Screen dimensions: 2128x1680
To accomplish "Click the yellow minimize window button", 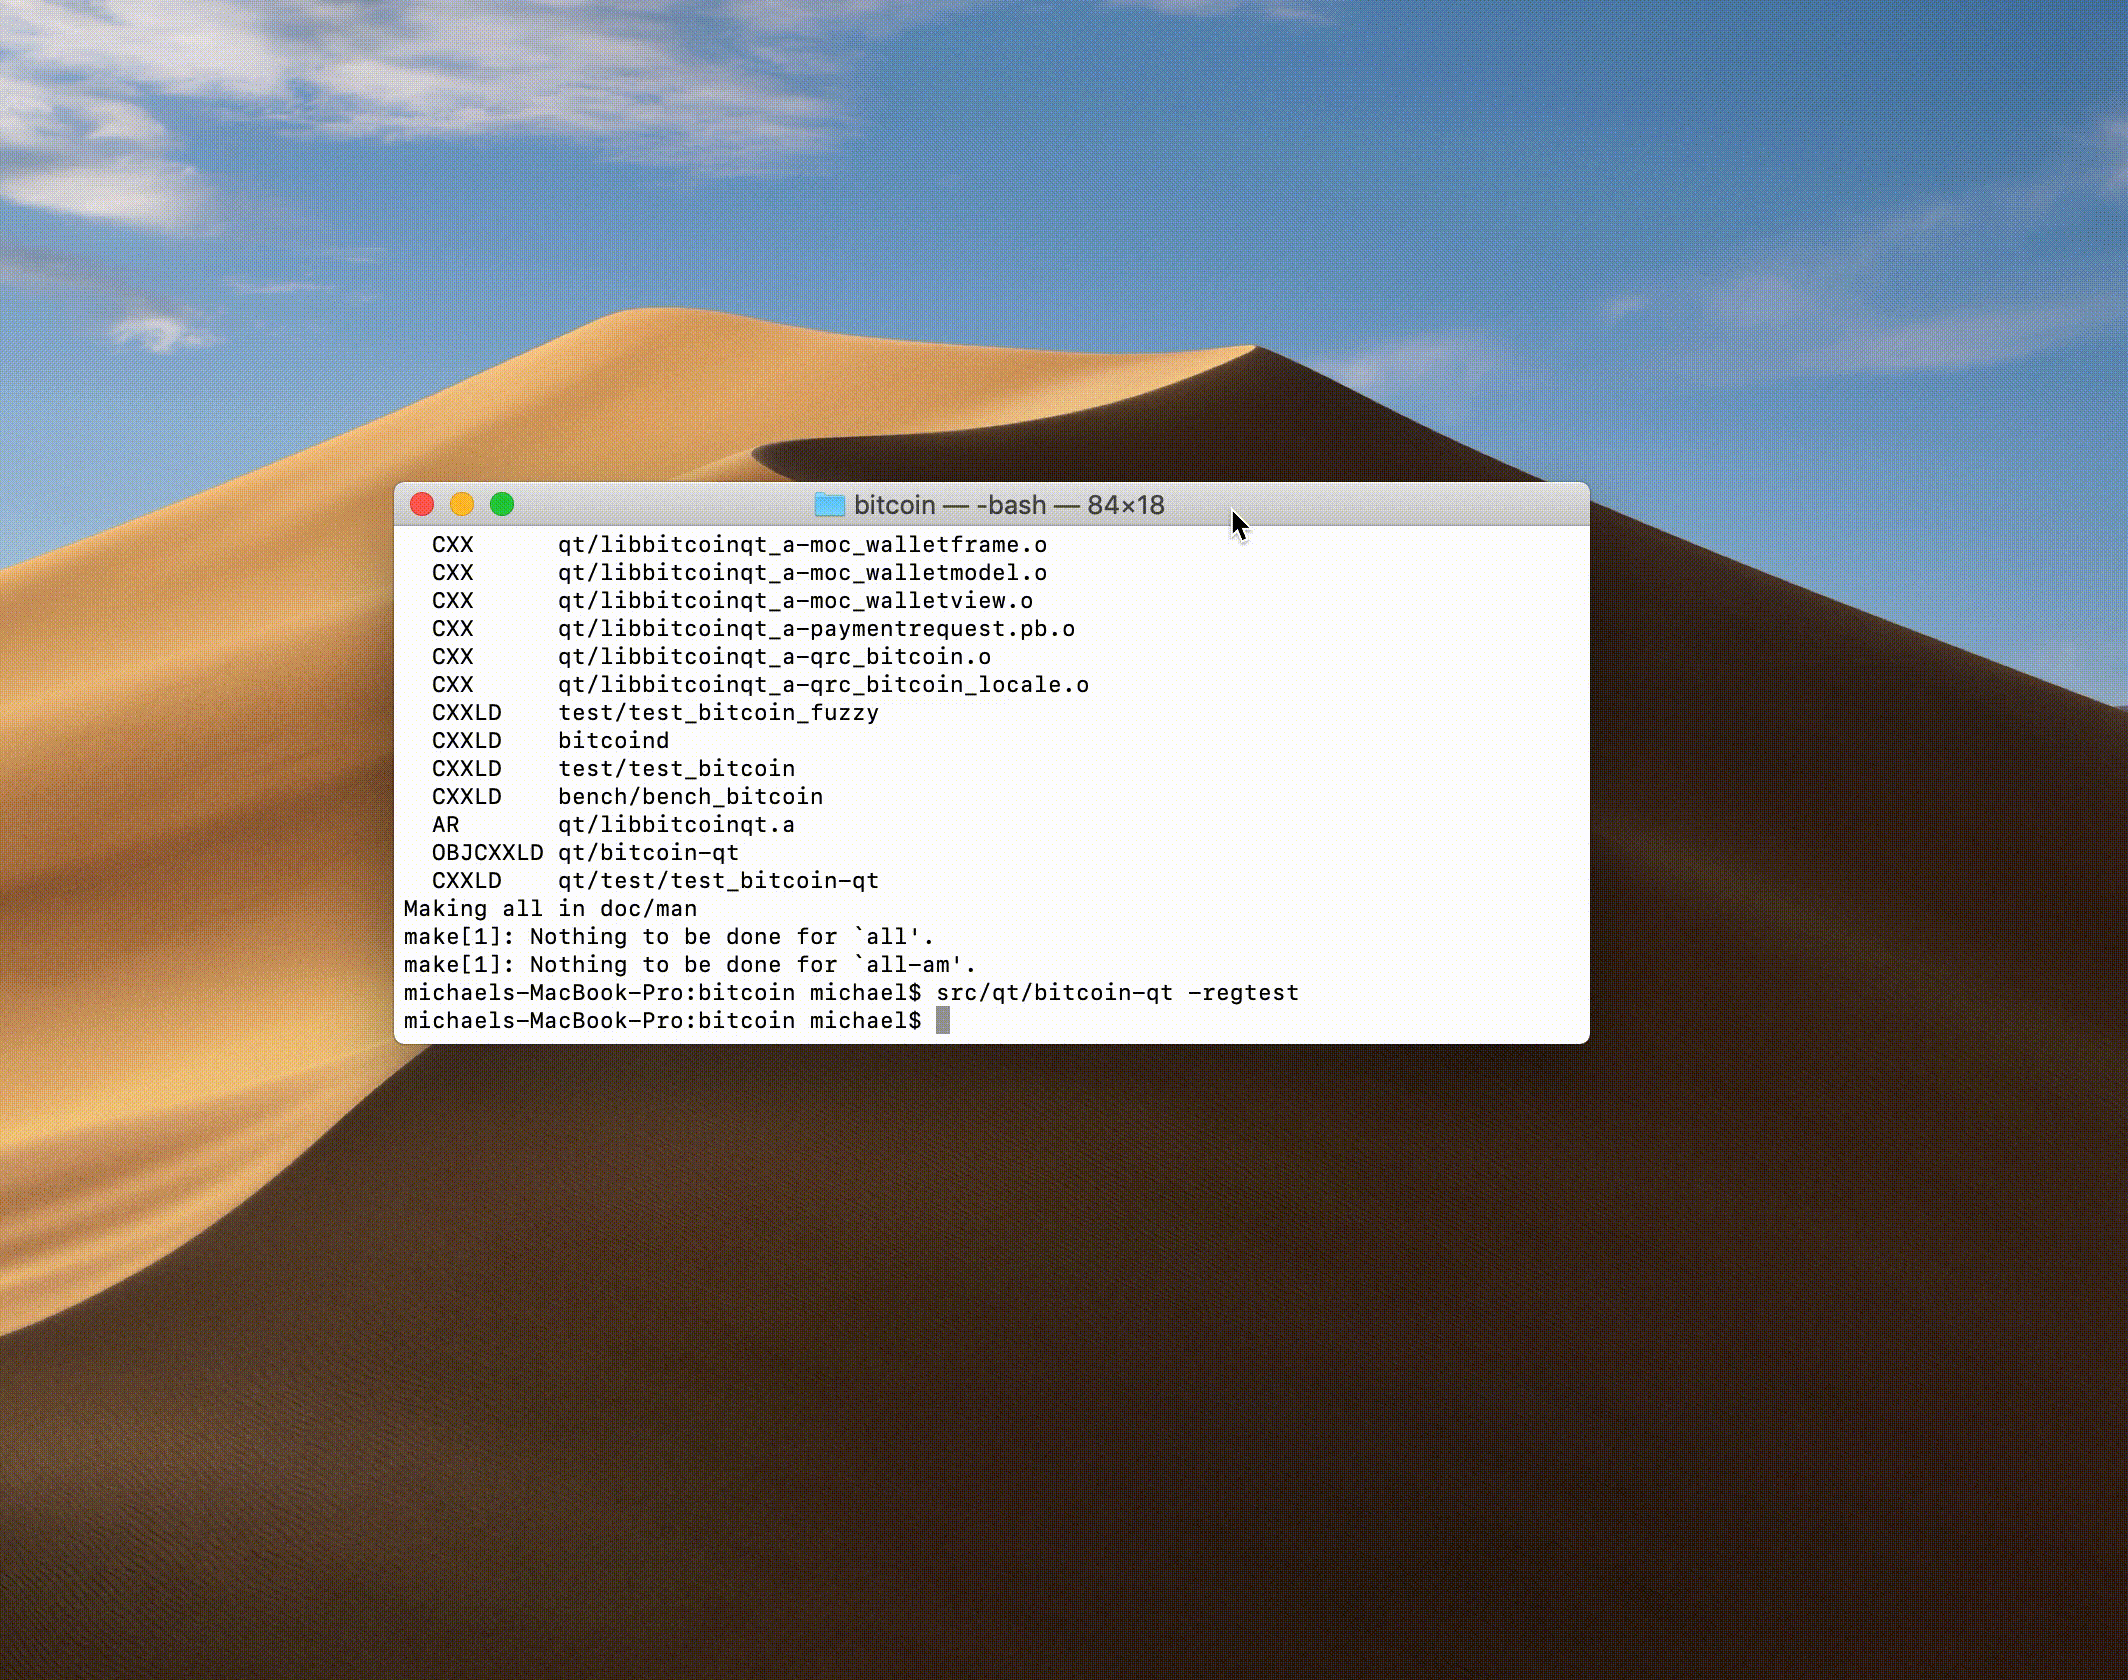I will click(x=462, y=504).
